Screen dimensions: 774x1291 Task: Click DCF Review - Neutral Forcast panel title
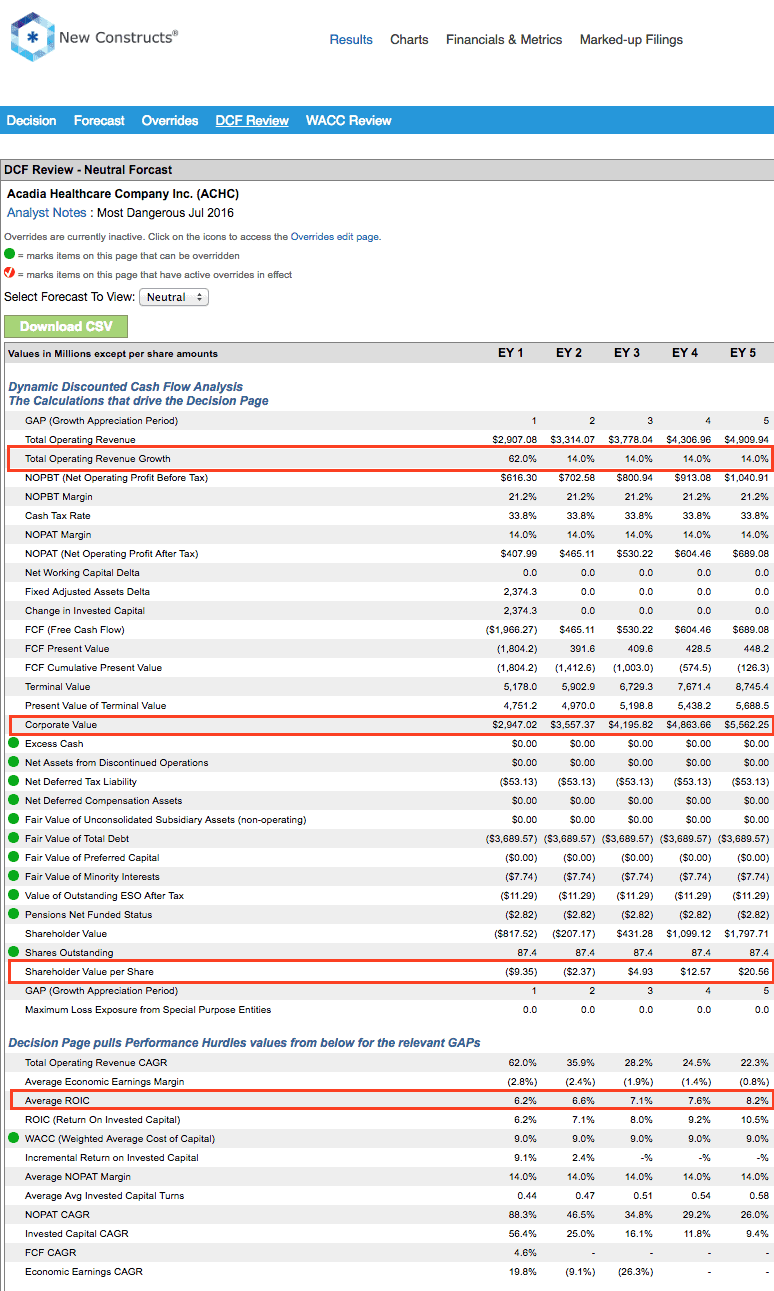(x=89, y=170)
